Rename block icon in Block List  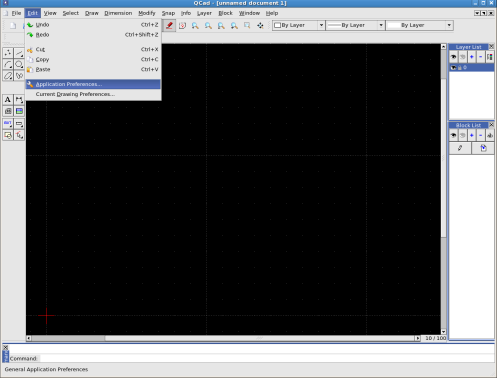(x=490, y=135)
